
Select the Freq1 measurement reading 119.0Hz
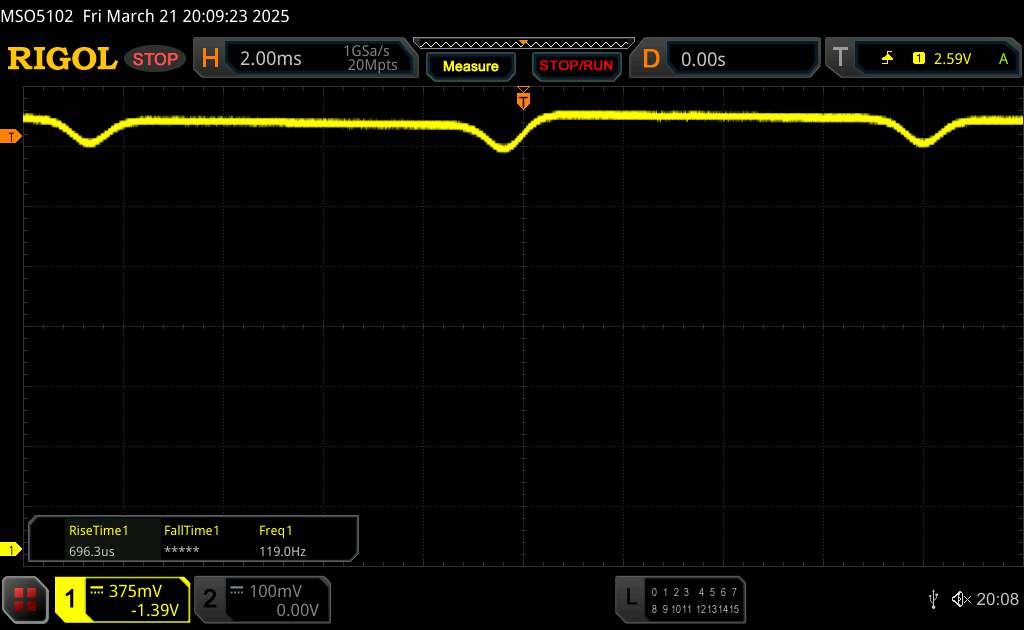pyautogui.click(x=282, y=540)
